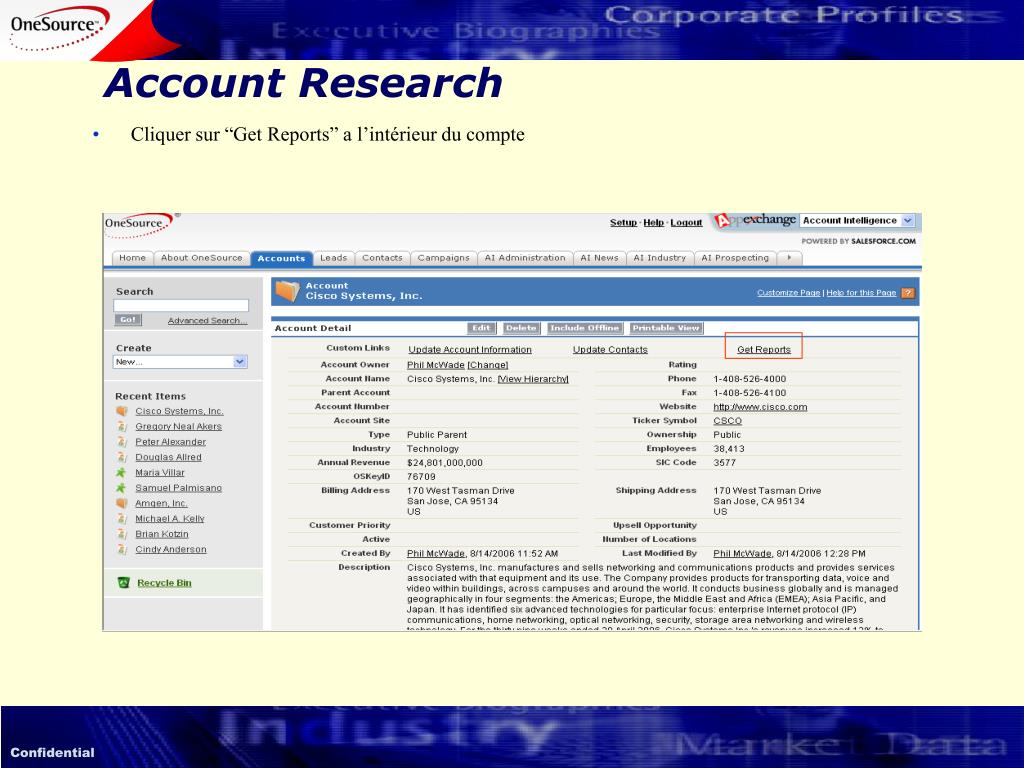Image resolution: width=1024 pixels, height=768 pixels.
Task: Open the Help for this Page link
Action: pos(861,293)
